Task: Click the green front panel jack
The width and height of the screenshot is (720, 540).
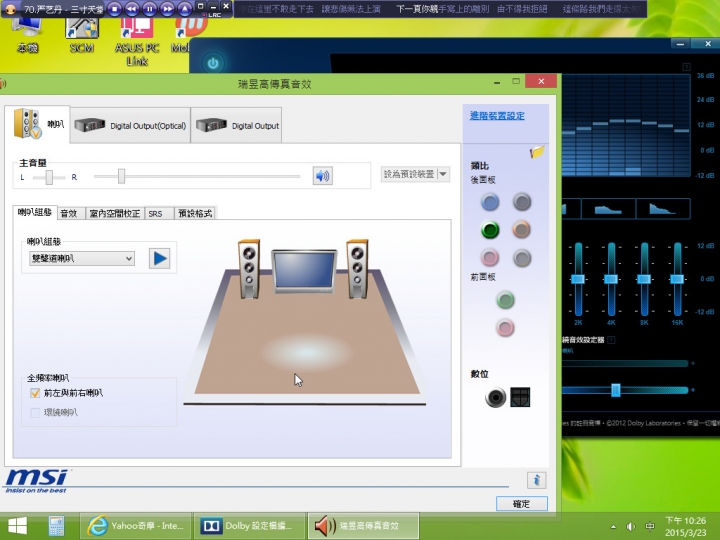Action: pos(506,300)
